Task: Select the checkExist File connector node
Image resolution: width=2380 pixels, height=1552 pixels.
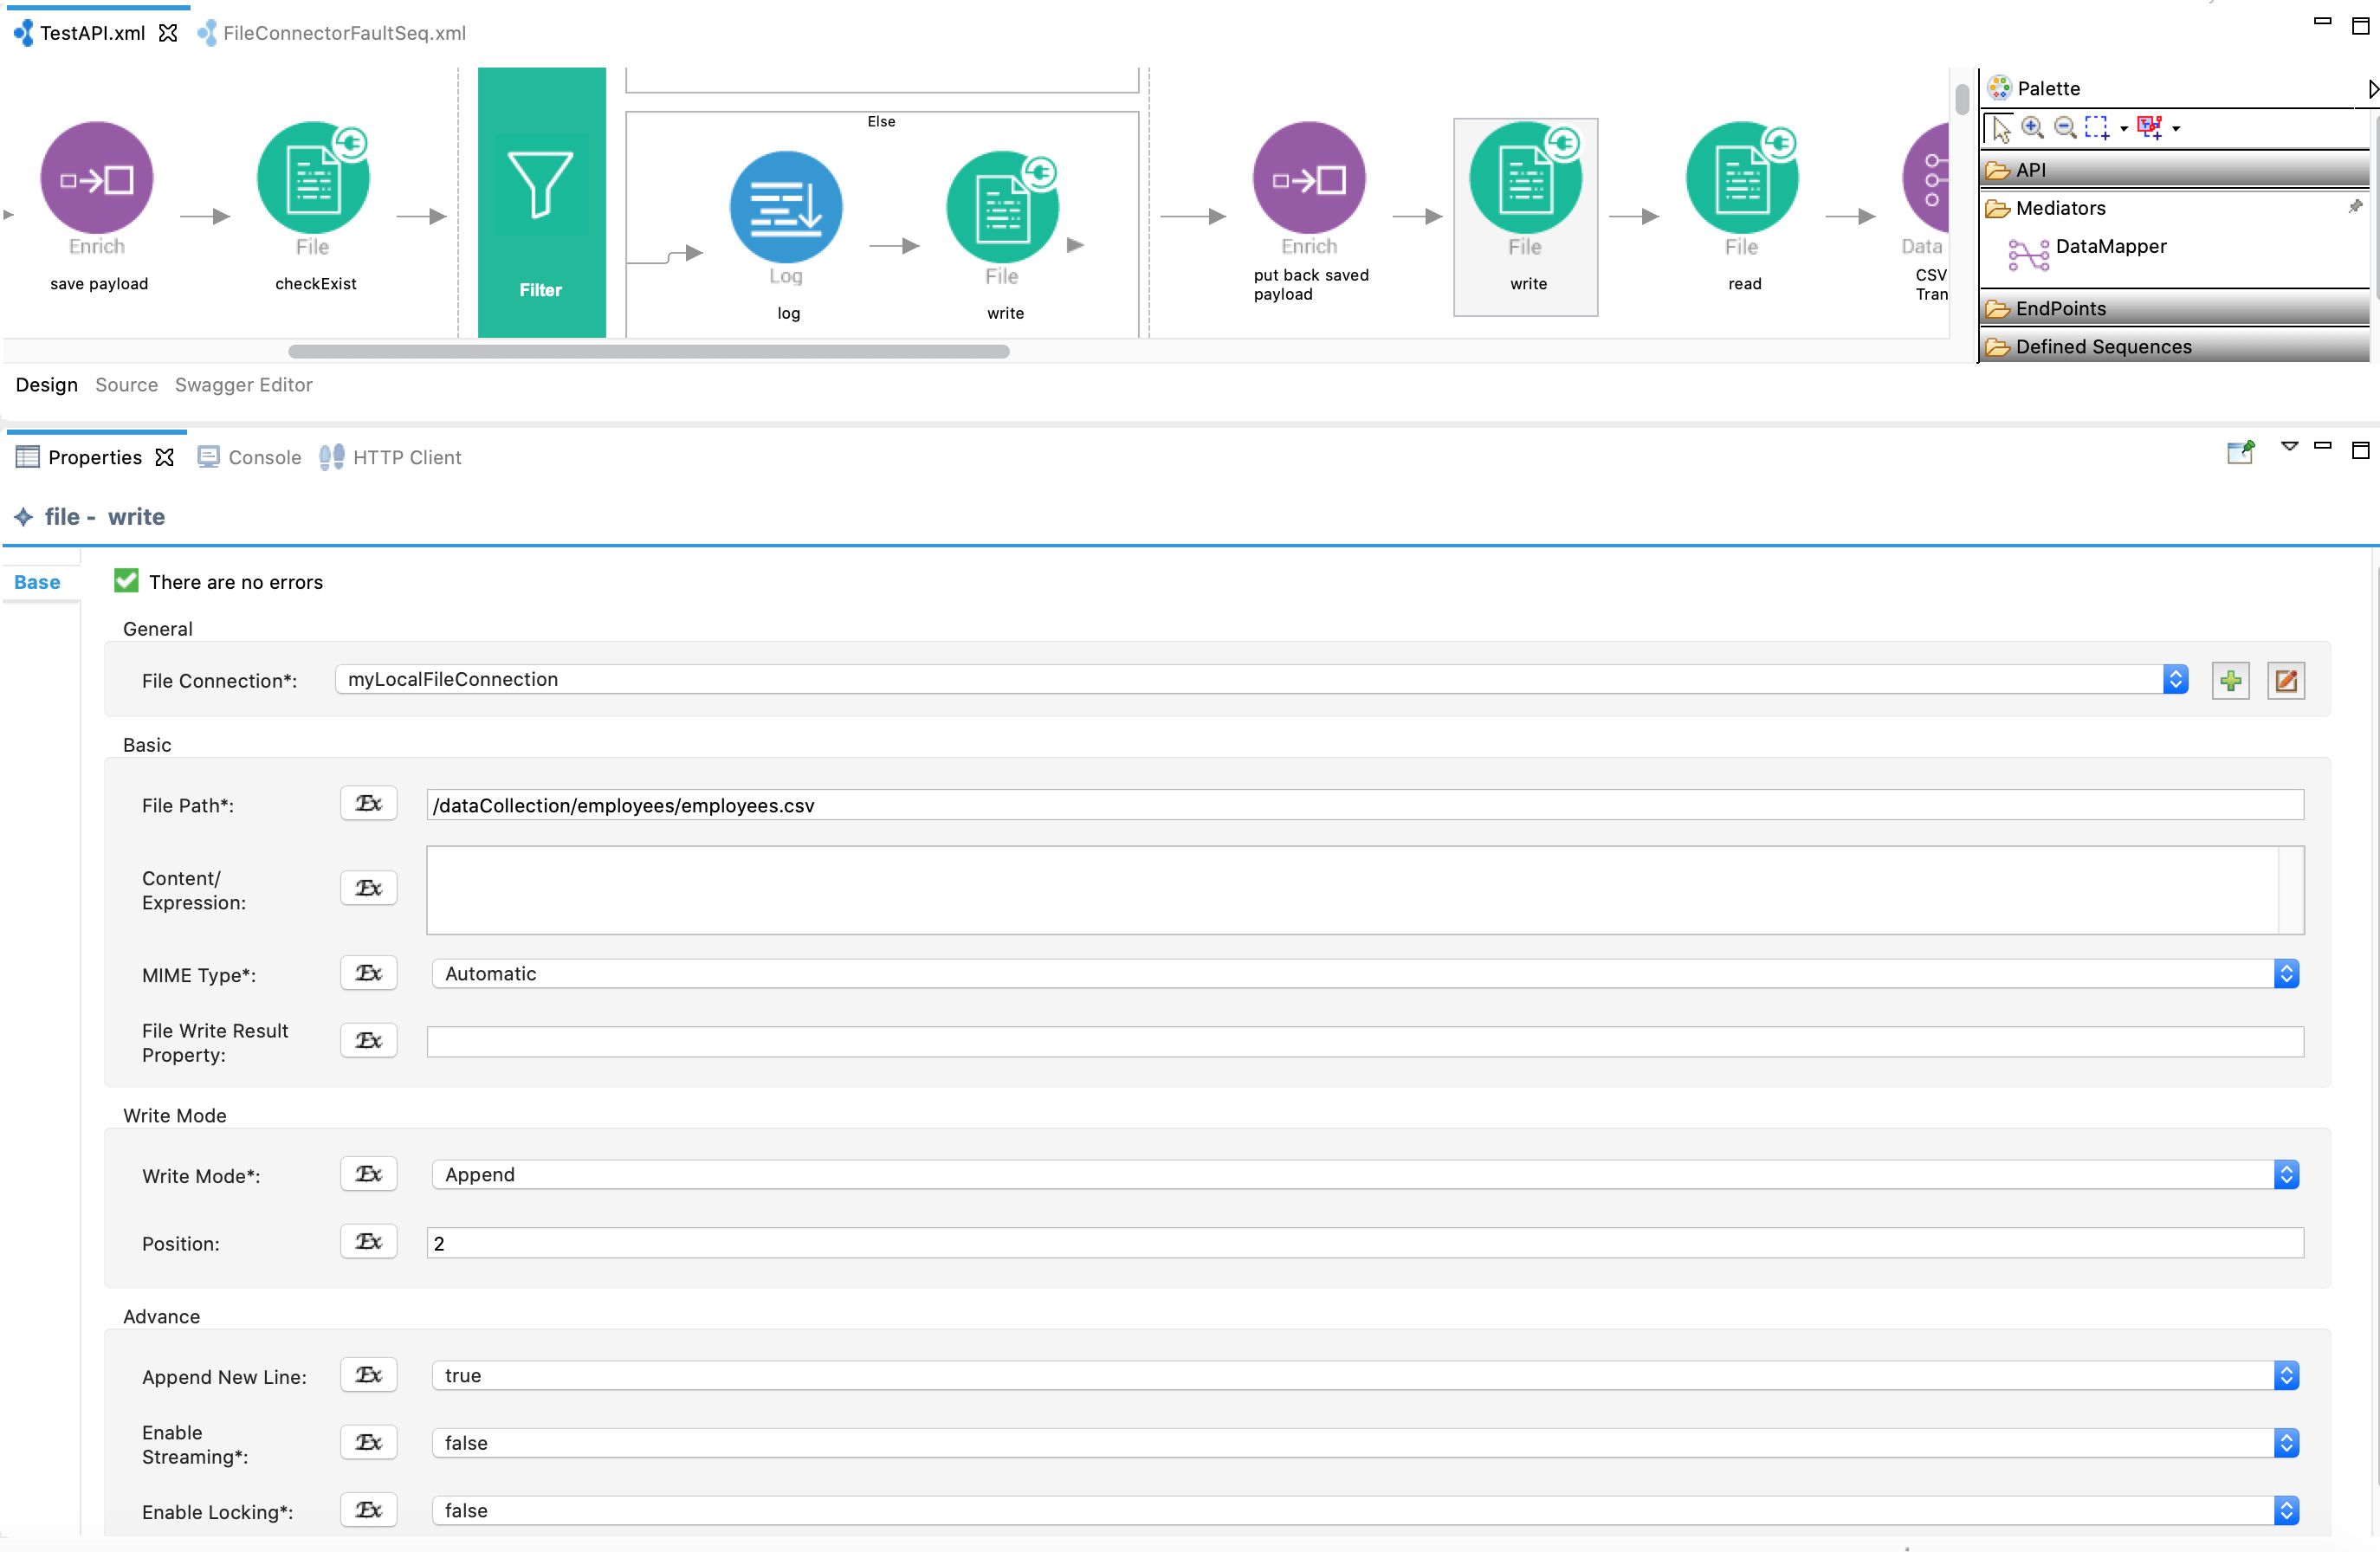Action: (313, 180)
